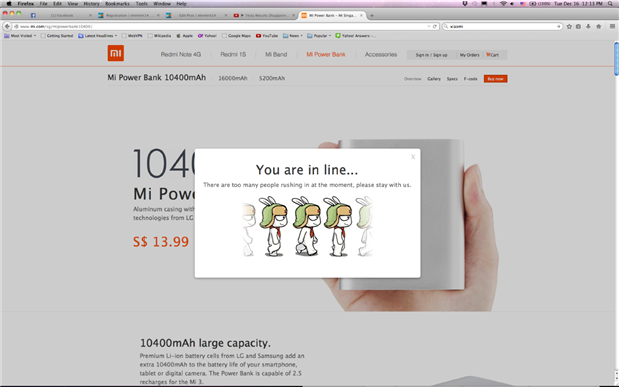619x387 pixels.
Task: Switch to the Edit Post element14 tab
Action: pyautogui.click(x=196, y=15)
